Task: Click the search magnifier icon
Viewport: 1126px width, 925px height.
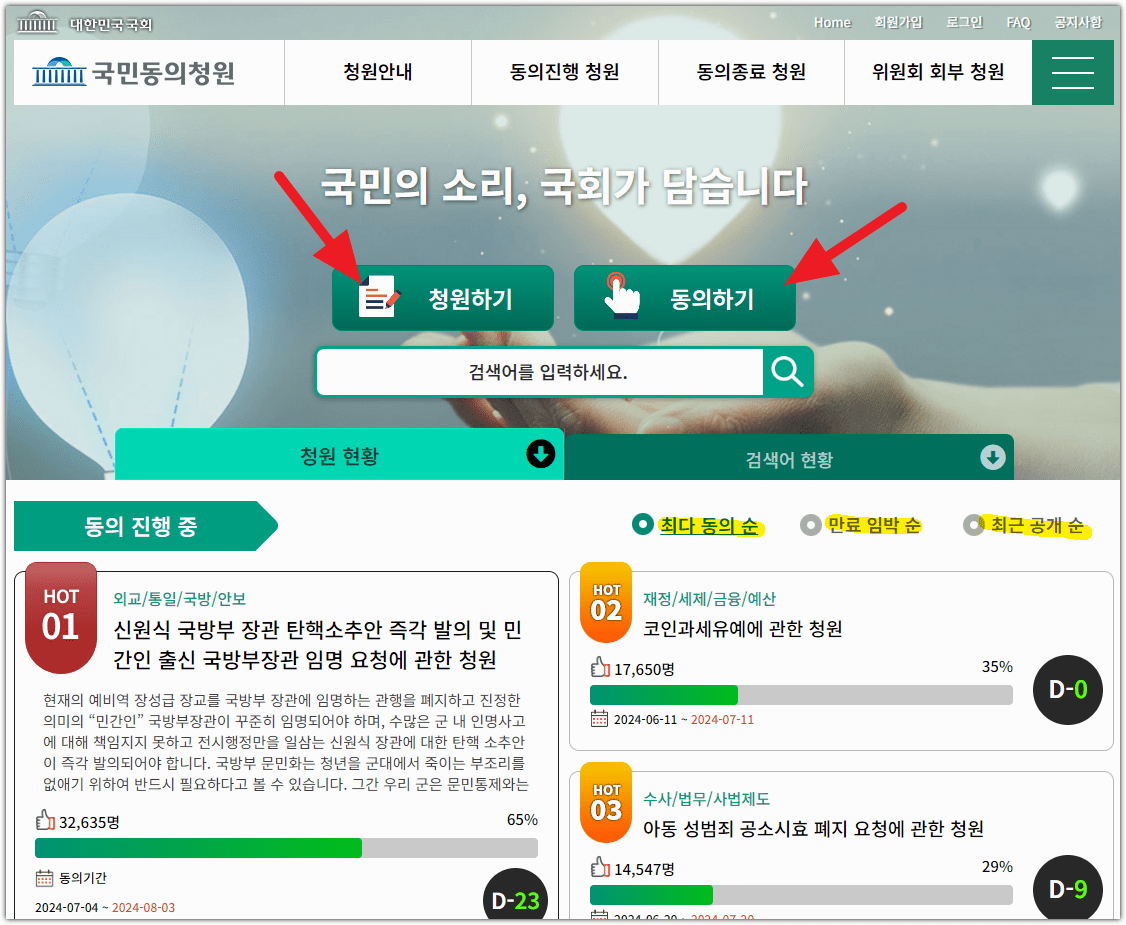Action: pyautogui.click(x=788, y=371)
